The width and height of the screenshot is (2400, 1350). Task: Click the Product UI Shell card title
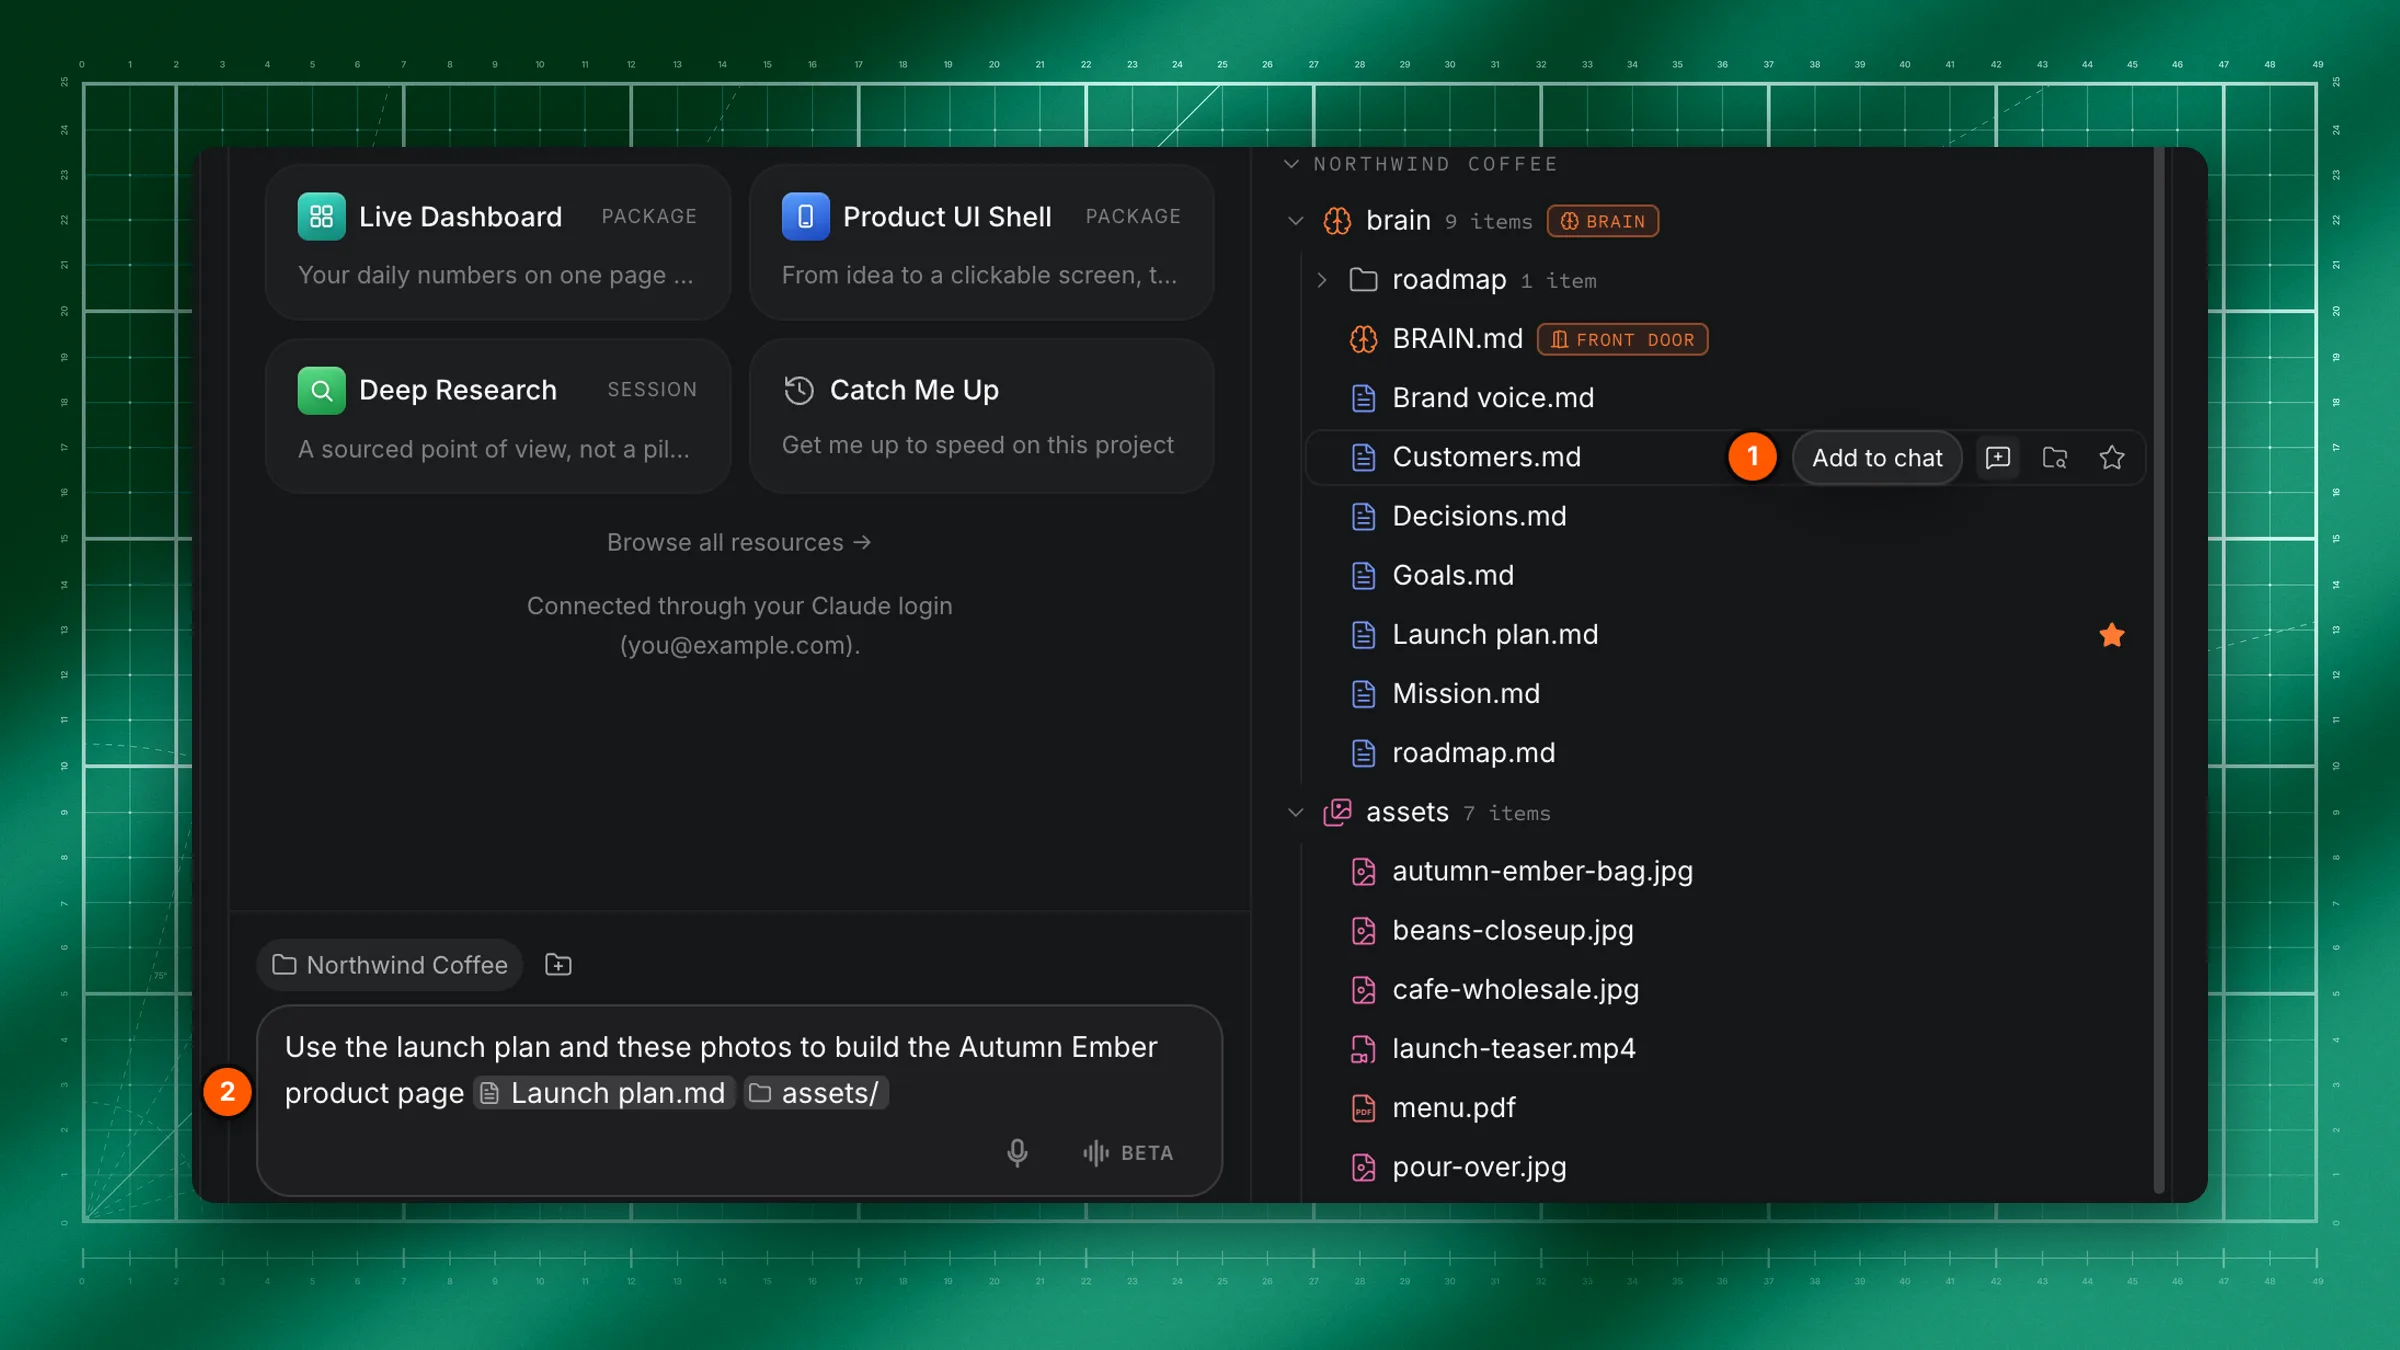coord(947,217)
